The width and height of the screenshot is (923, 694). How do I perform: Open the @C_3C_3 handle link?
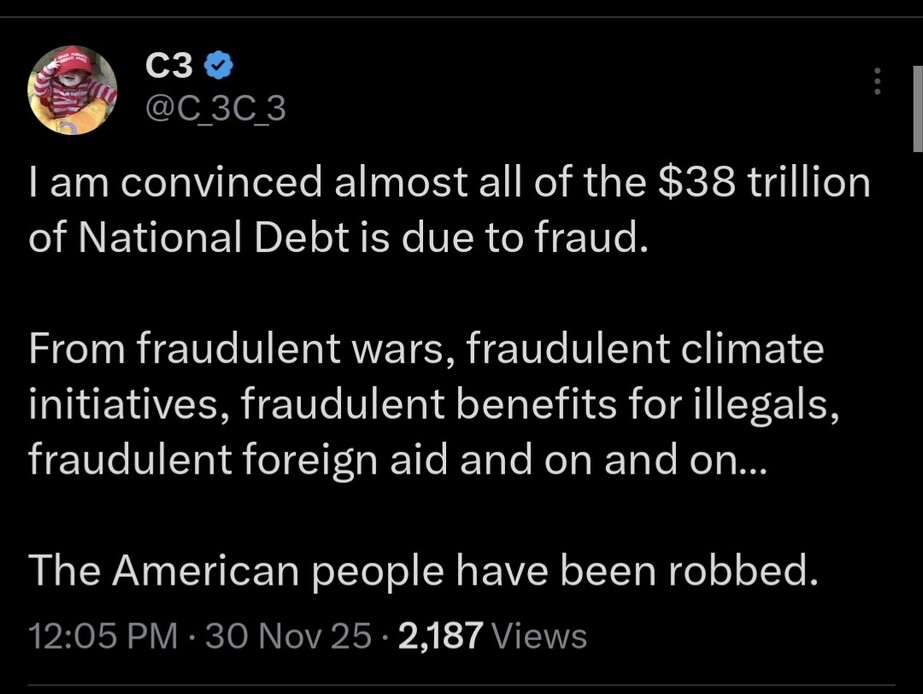215,109
